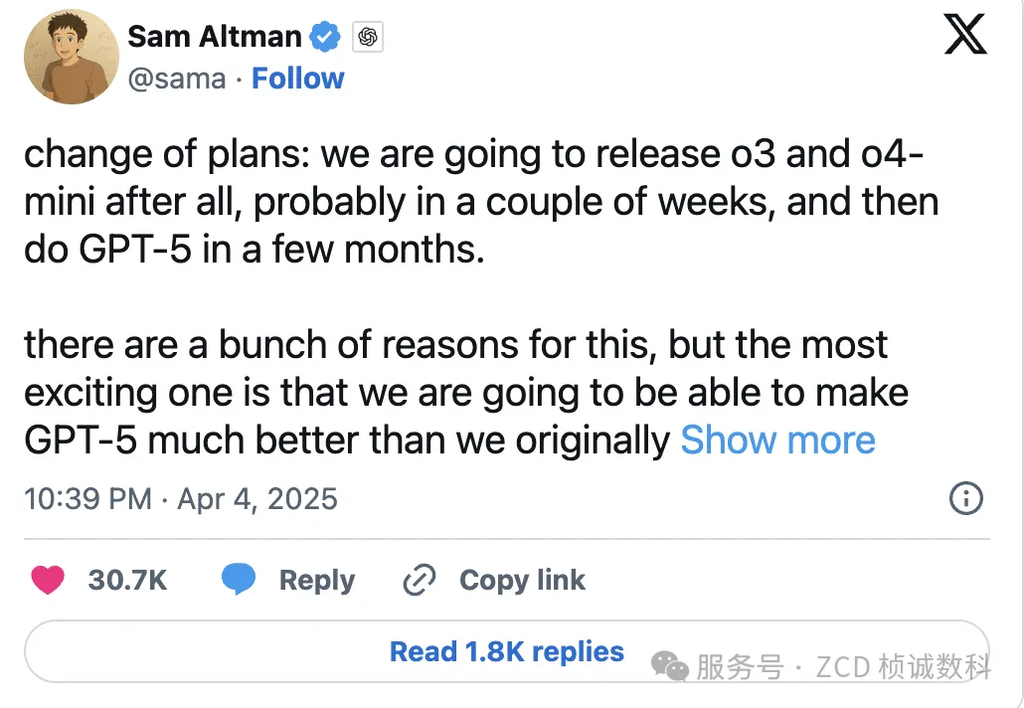The width and height of the screenshot is (1024, 708).
Task: Click the Reply text label
Action: point(316,580)
